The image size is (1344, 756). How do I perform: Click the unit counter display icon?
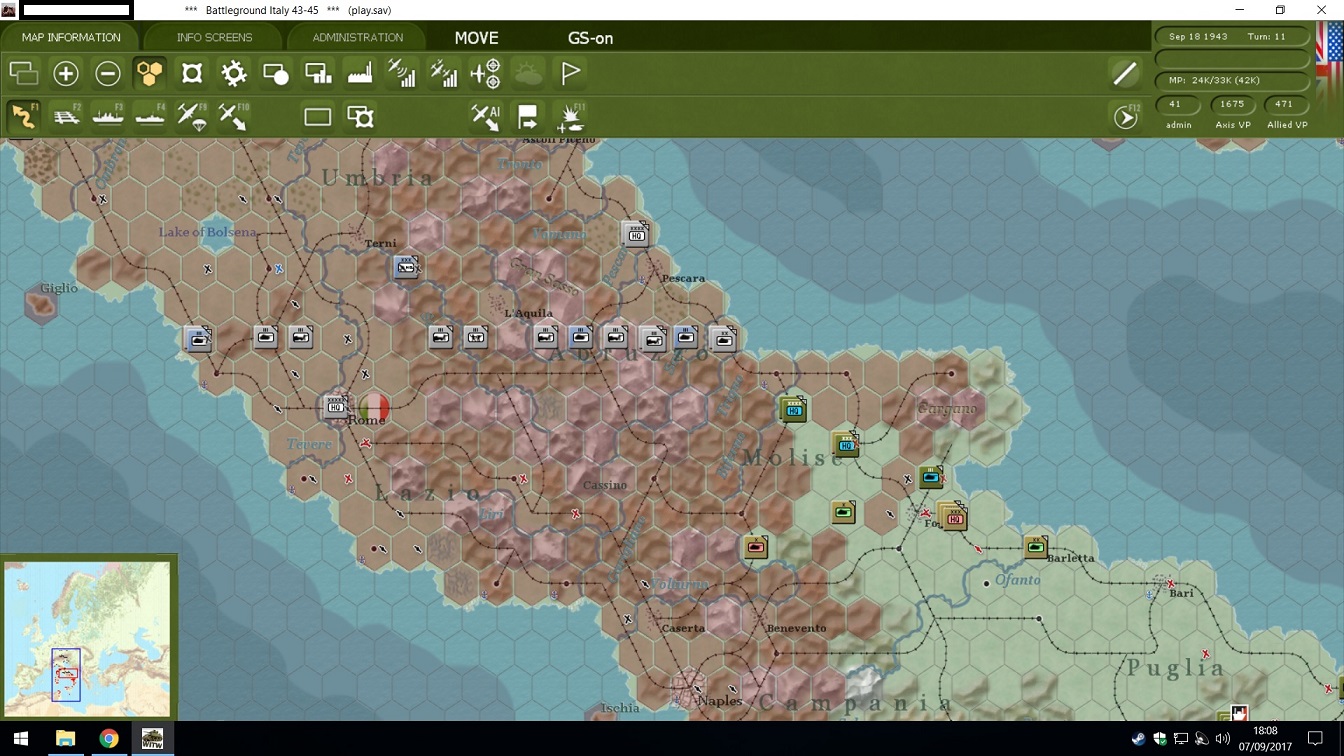pyautogui.click(x=192, y=73)
